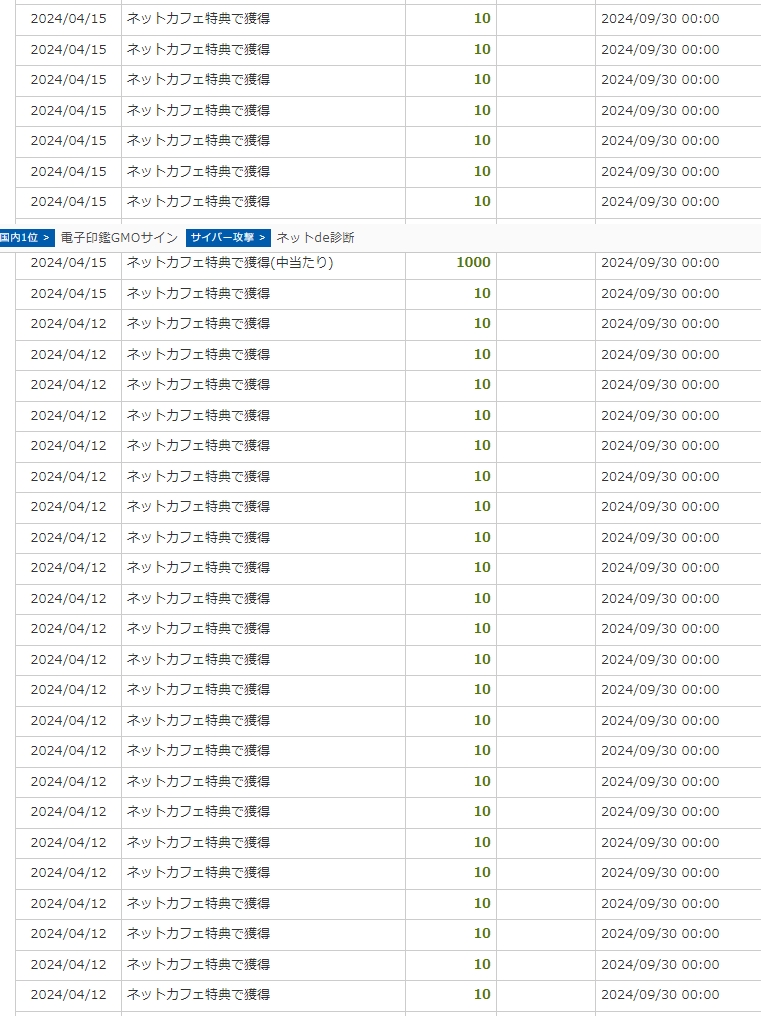Click the points value in the bottommost row
The image size is (761, 1016).
(x=482, y=994)
